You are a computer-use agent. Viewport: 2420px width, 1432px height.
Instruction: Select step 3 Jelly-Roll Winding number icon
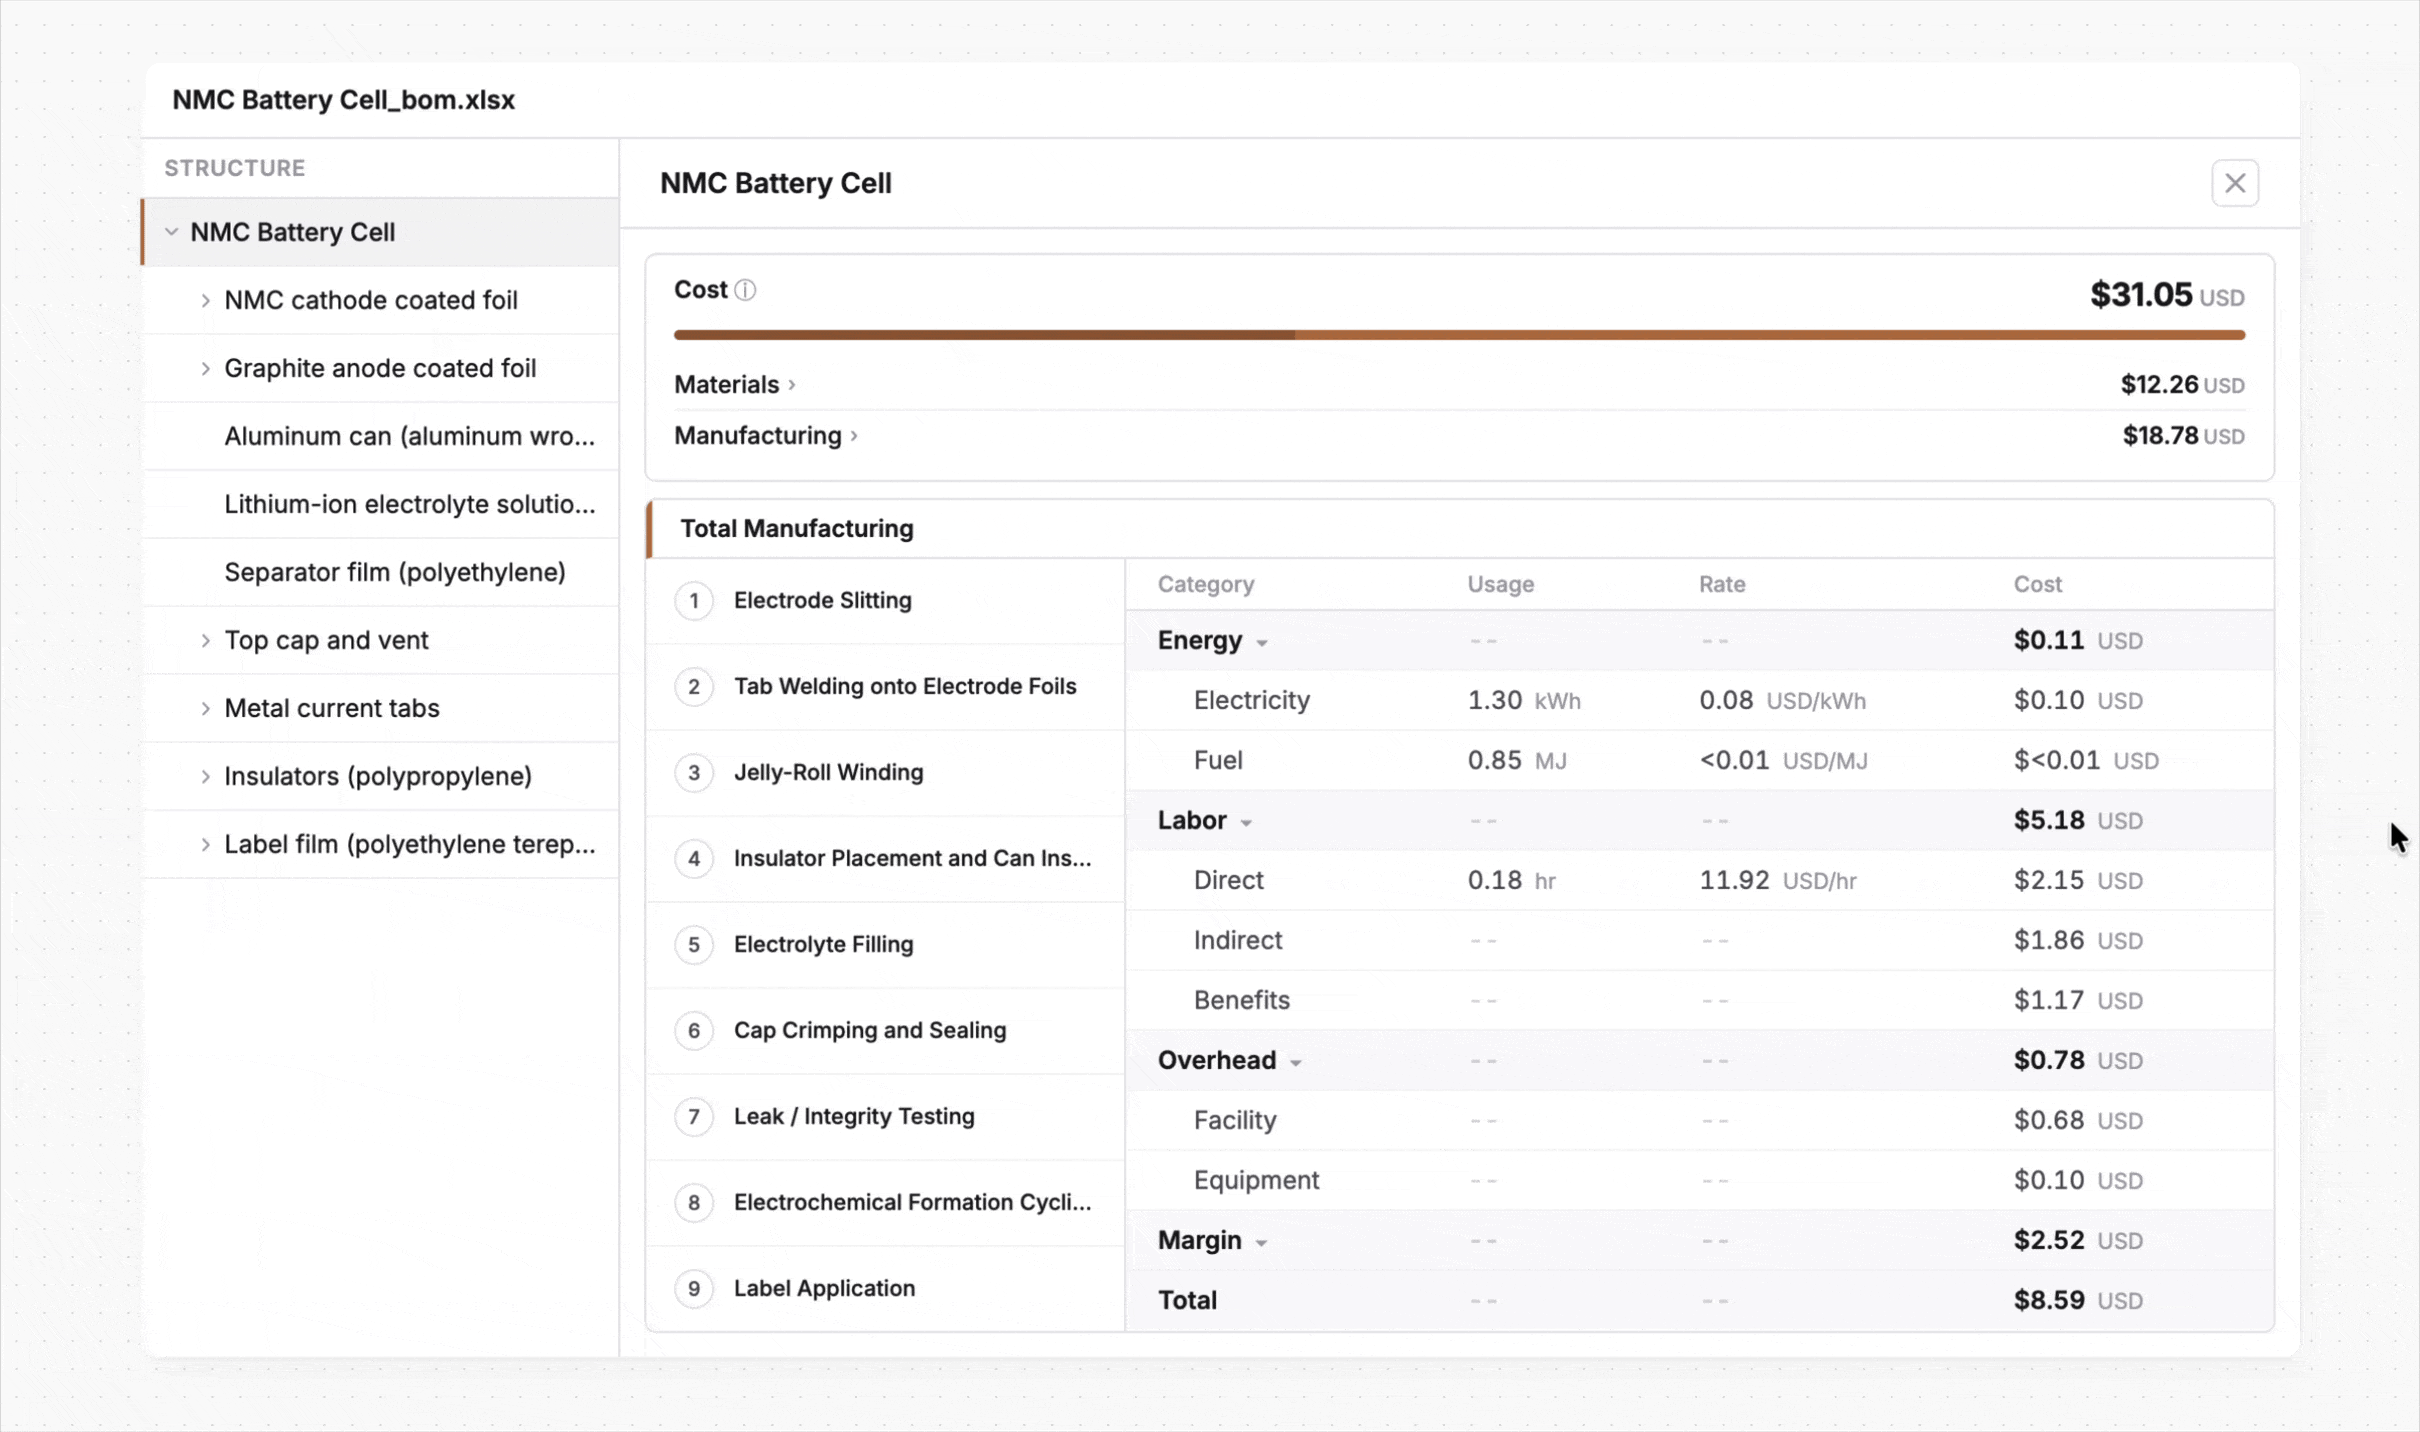(693, 772)
